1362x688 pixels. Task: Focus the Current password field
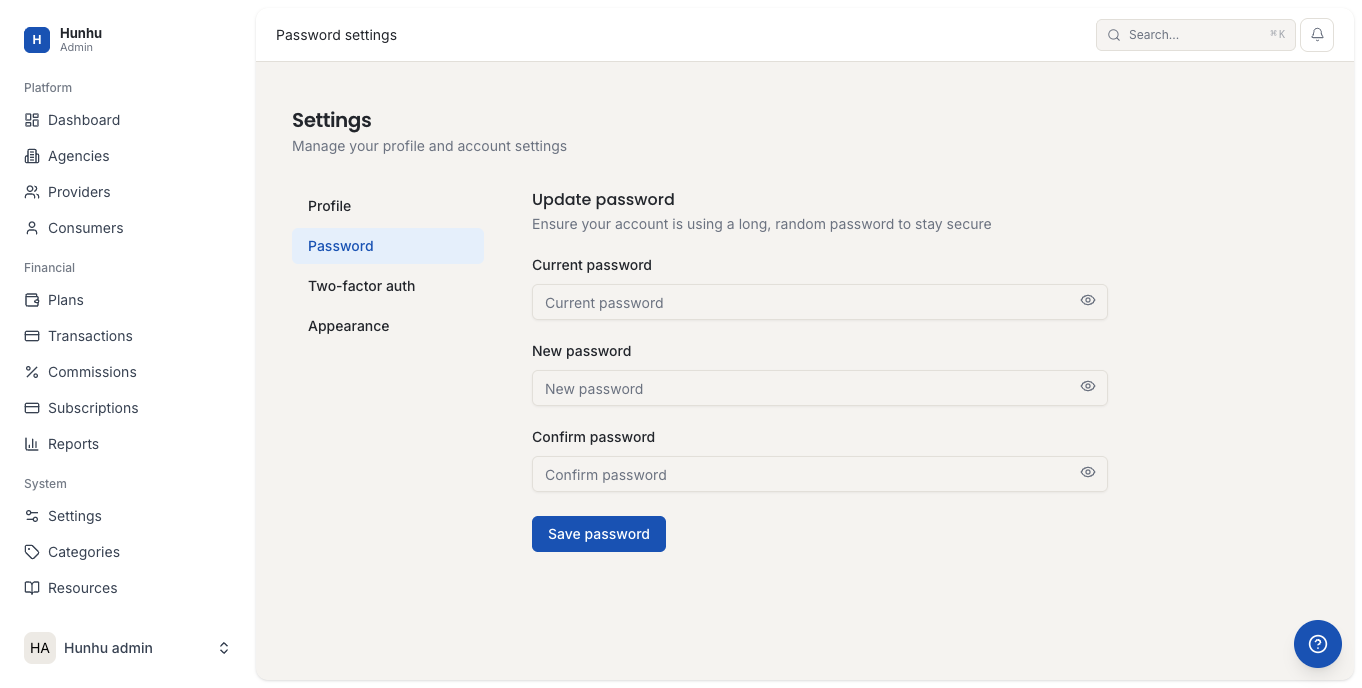click(x=820, y=302)
